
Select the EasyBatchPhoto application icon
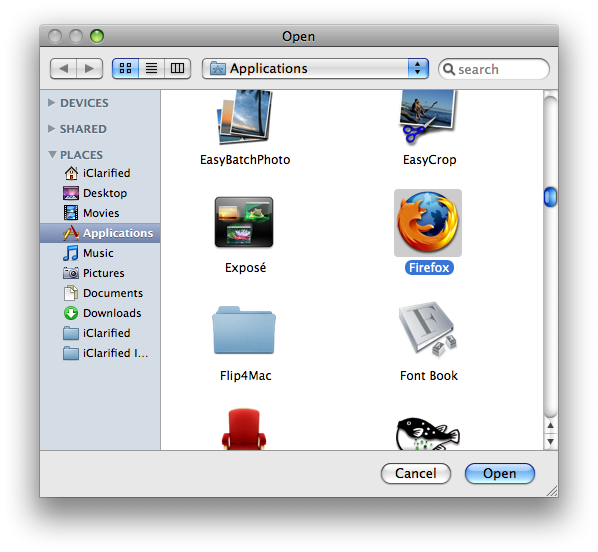click(x=244, y=117)
